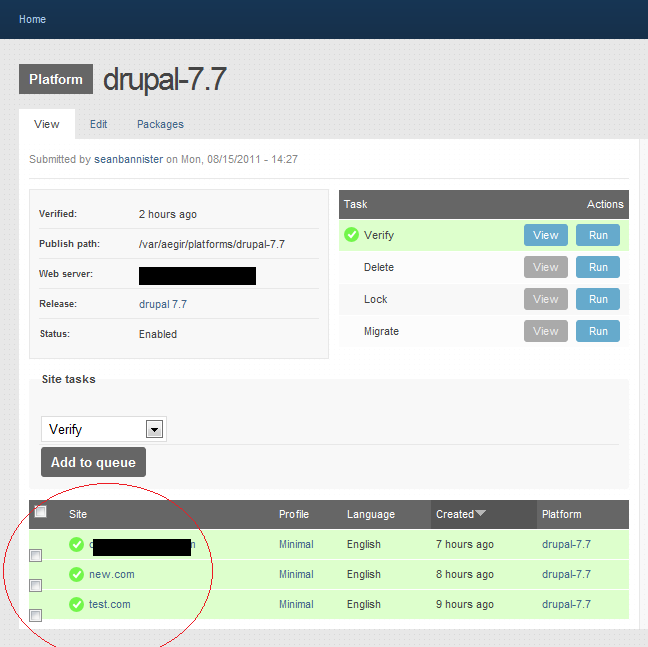Switch to the Edit tab
This screenshot has height=647, width=648.
pyautogui.click(x=98, y=124)
